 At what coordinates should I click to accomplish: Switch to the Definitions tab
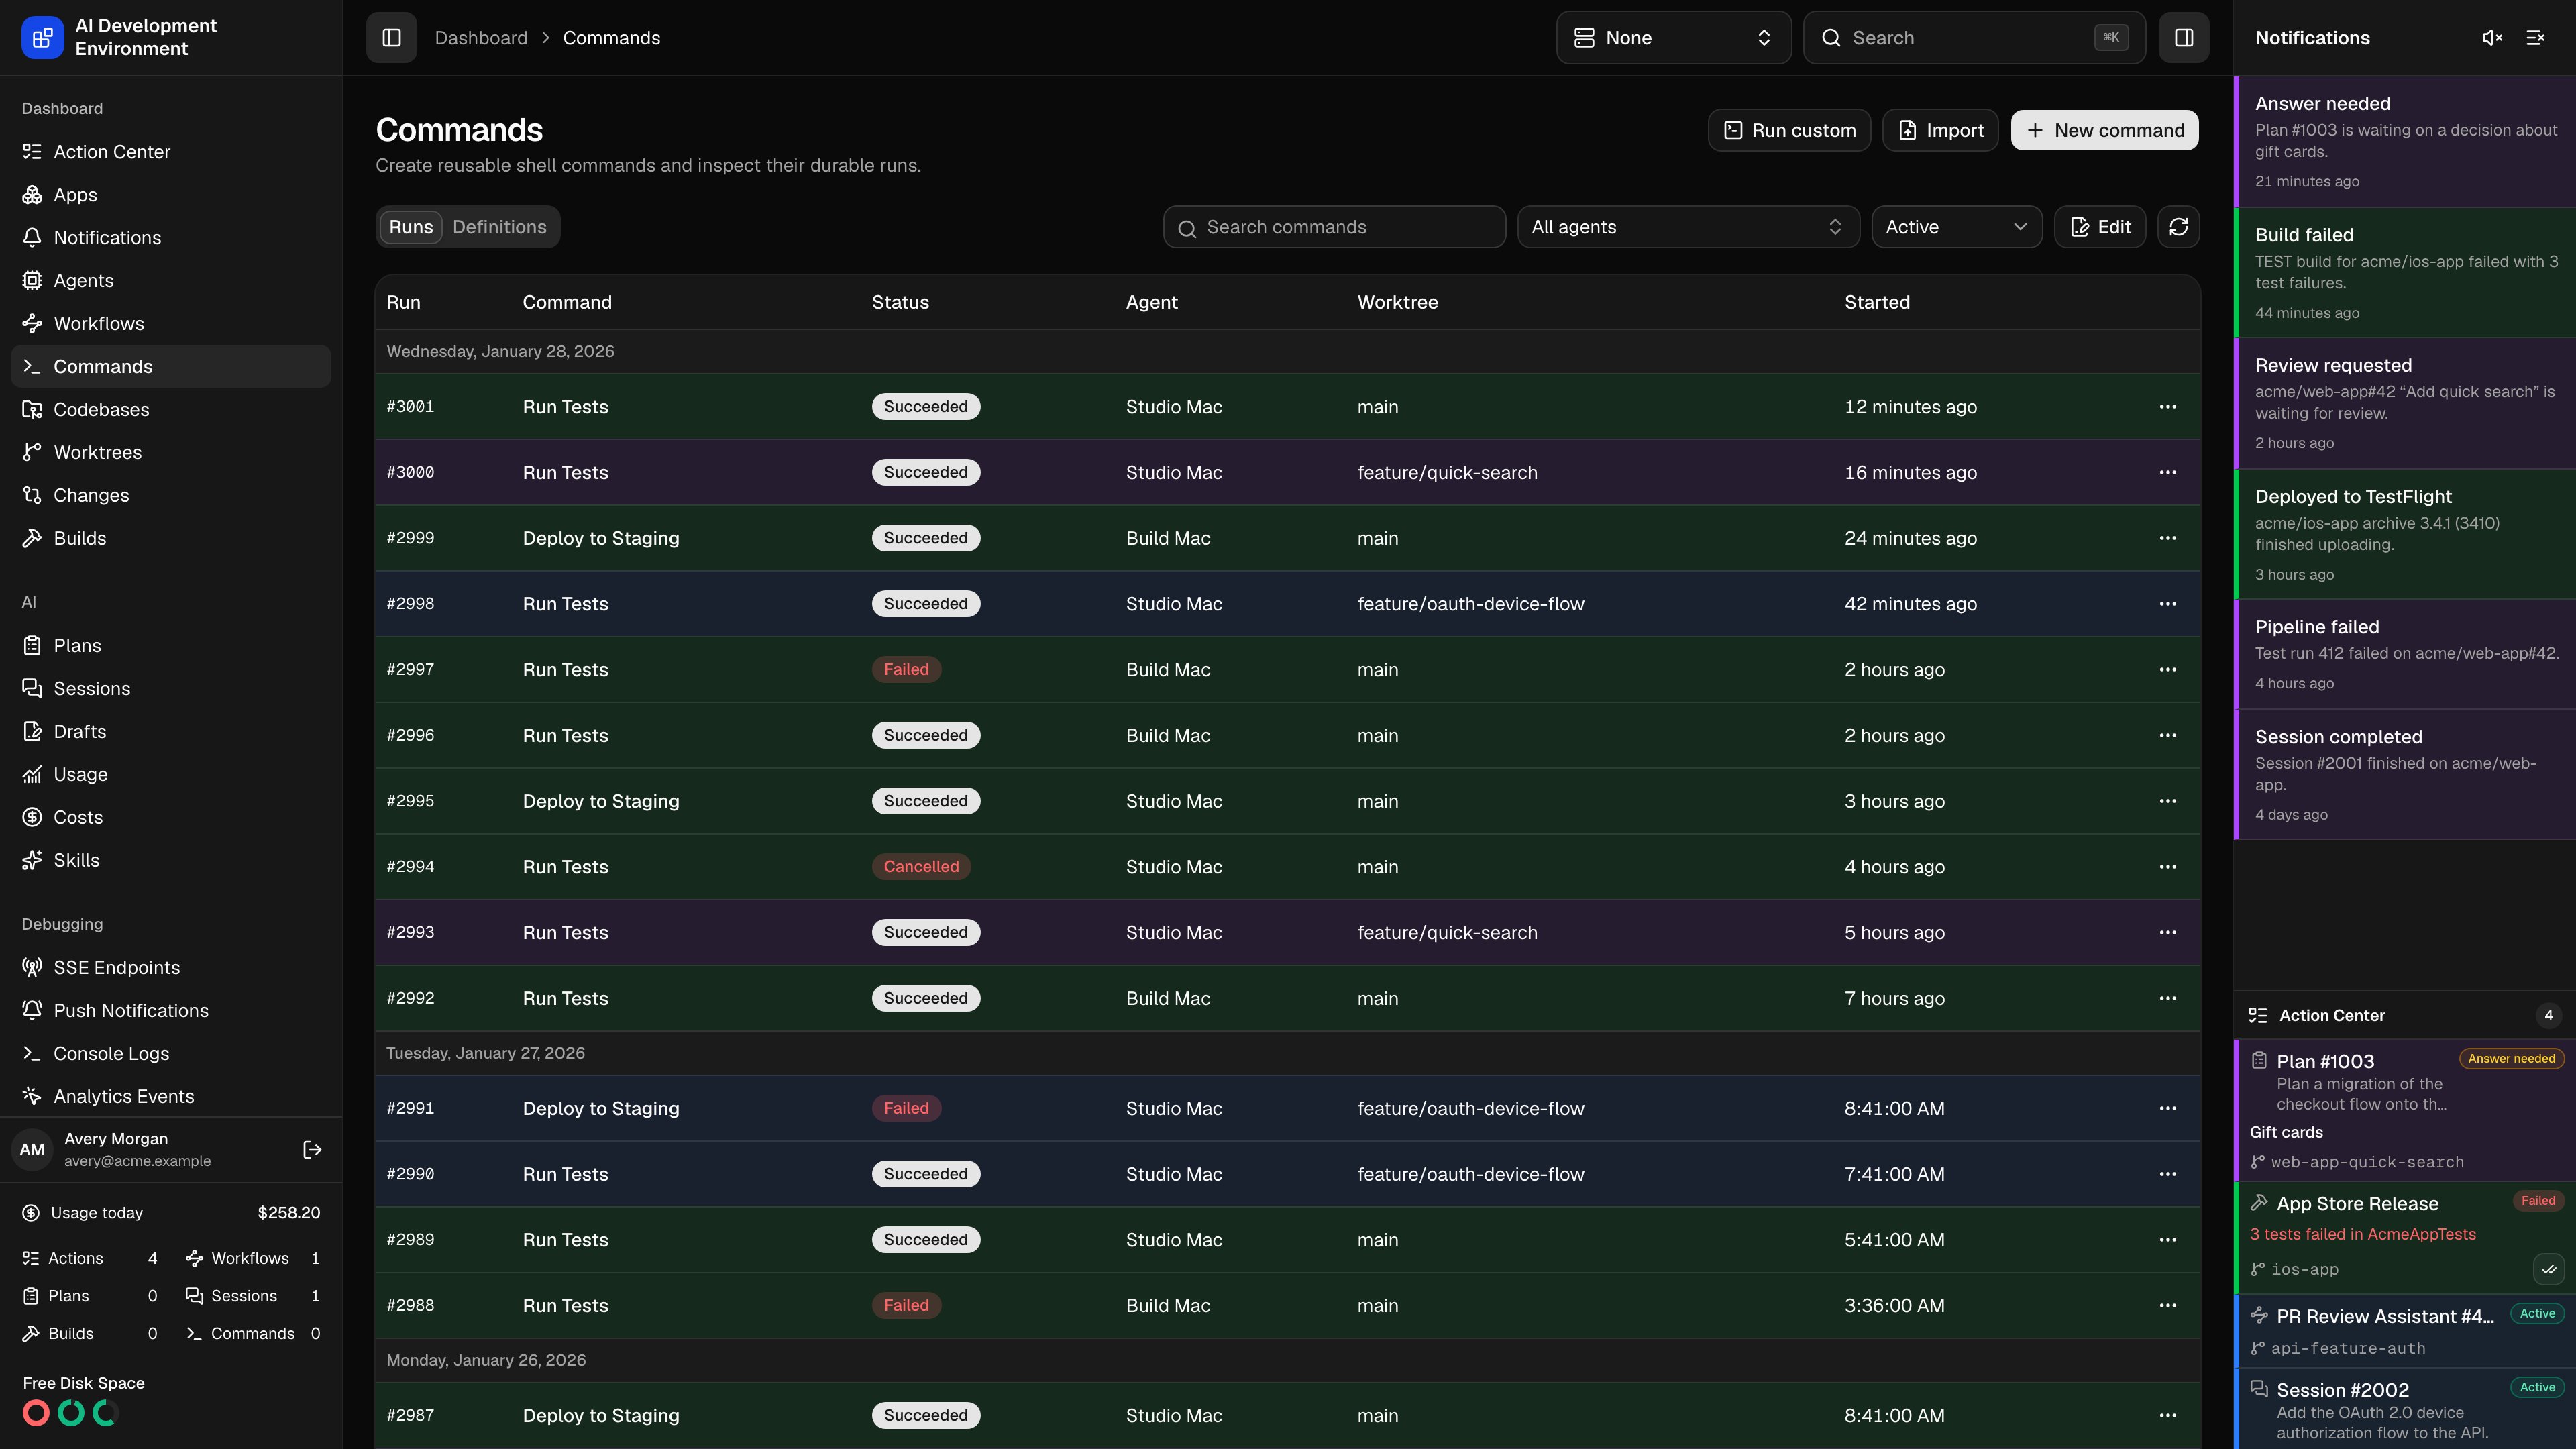(x=499, y=227)
